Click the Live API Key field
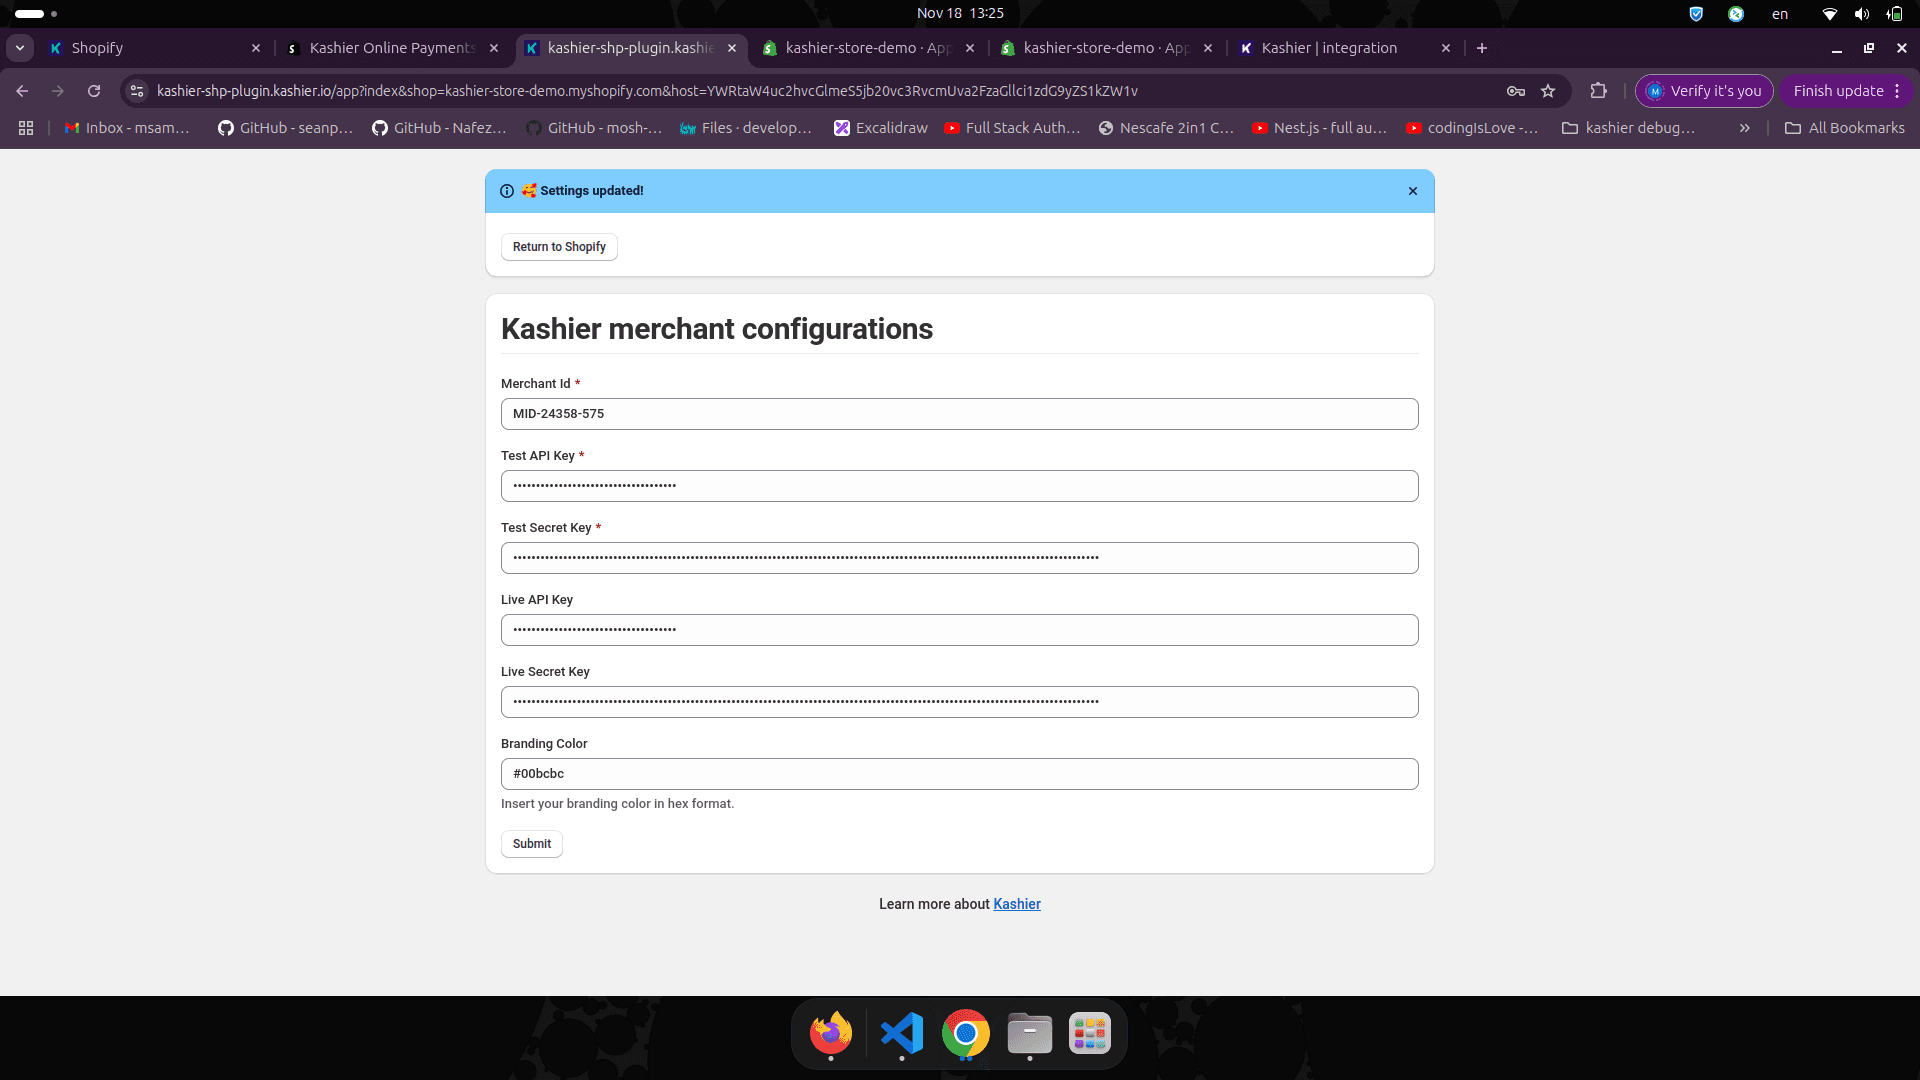Viewport: 1920px width, 1080px height. coord(959,630)
